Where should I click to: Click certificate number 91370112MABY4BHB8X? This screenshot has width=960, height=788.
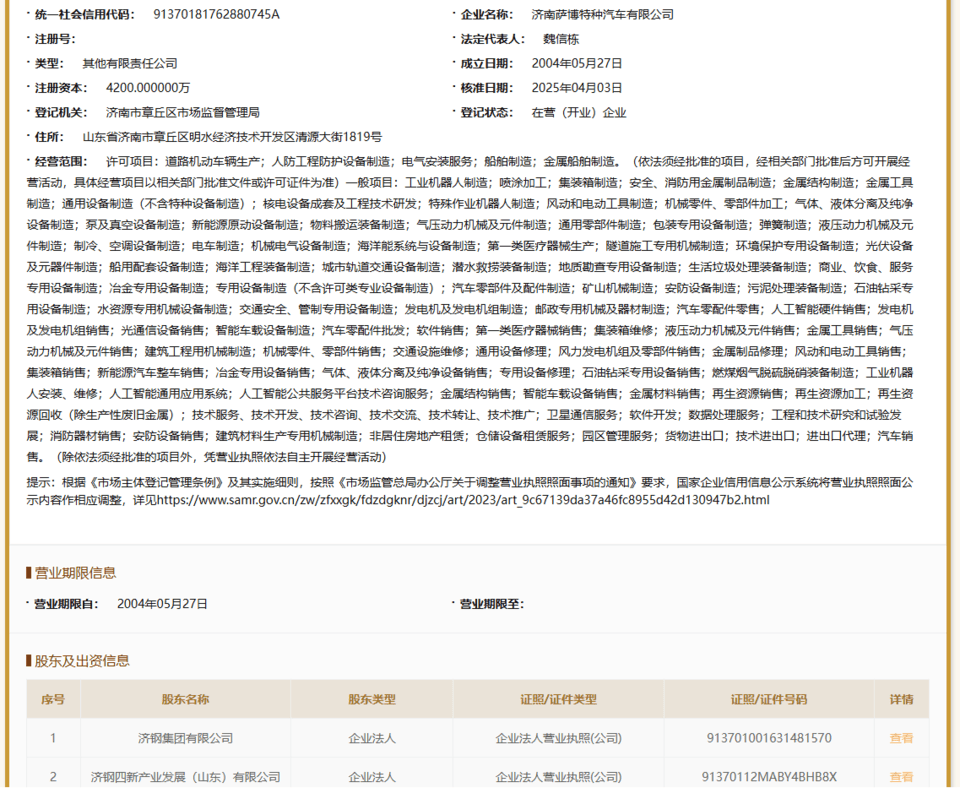point(769,777)
